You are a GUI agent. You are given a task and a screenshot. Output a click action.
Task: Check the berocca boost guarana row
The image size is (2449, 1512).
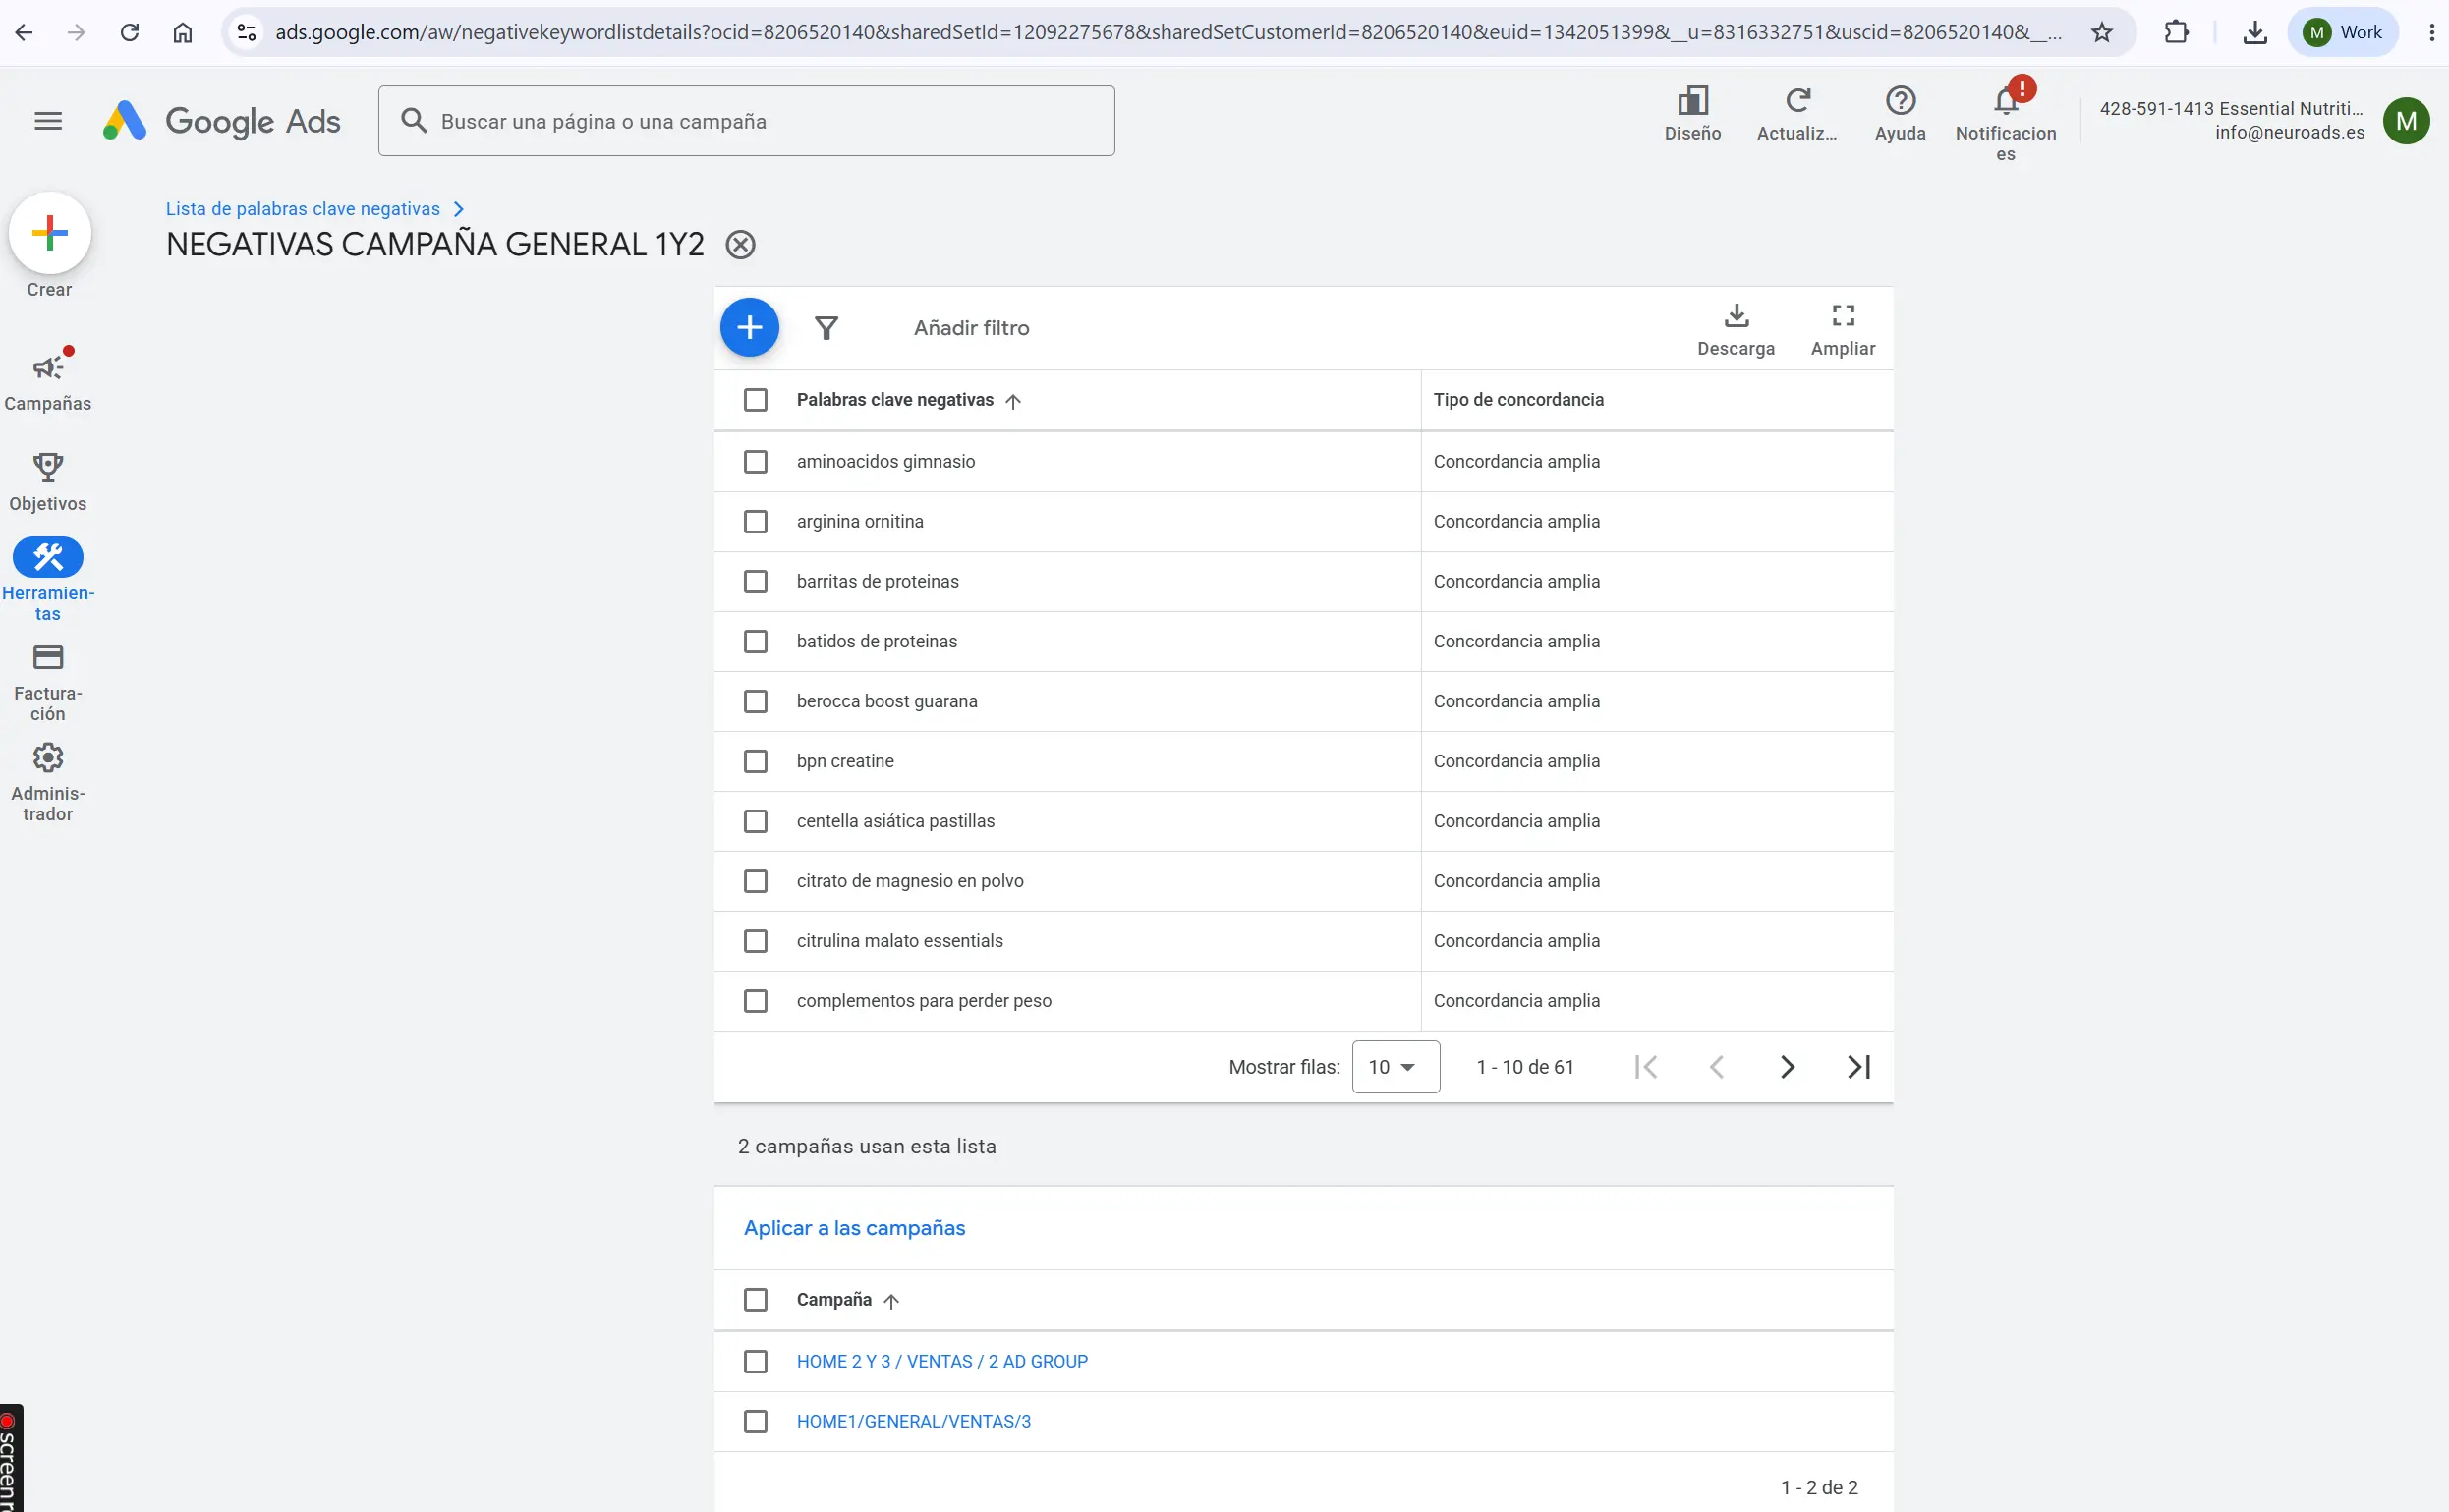756,702
